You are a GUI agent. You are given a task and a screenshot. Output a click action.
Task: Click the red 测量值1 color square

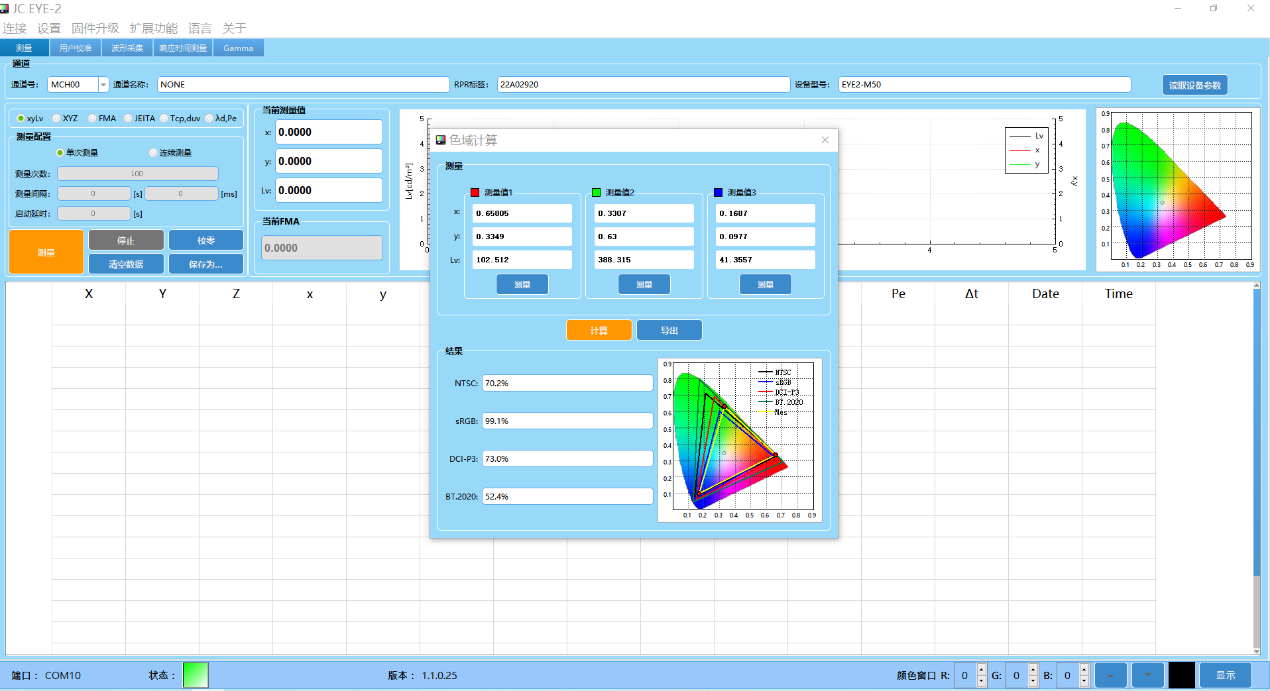pos(475,193)
